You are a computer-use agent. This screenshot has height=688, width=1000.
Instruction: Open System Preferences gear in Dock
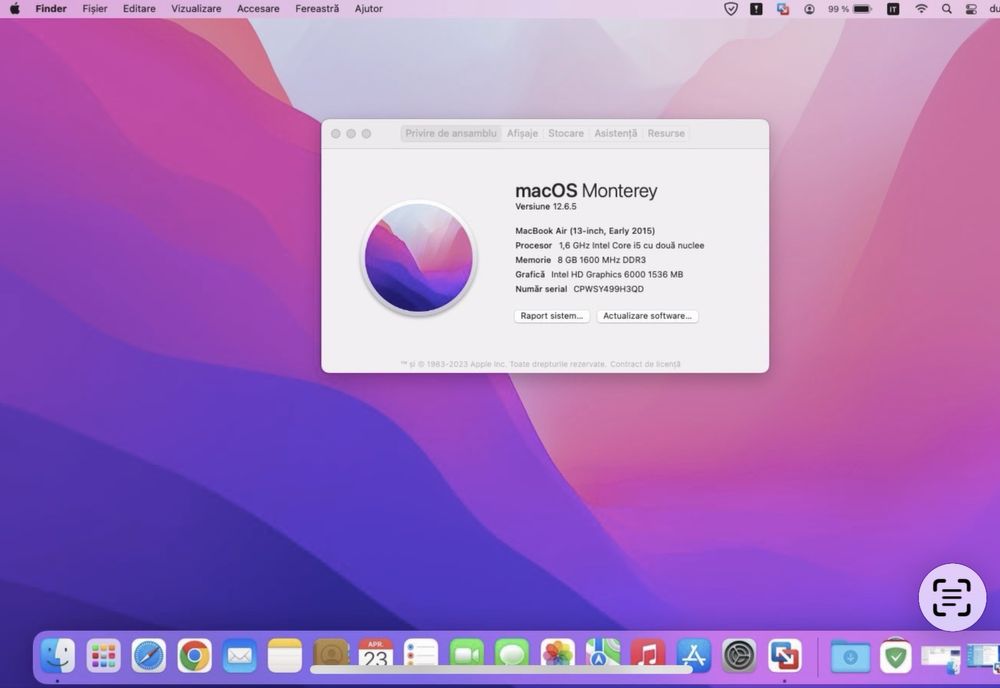coord(739,656)
